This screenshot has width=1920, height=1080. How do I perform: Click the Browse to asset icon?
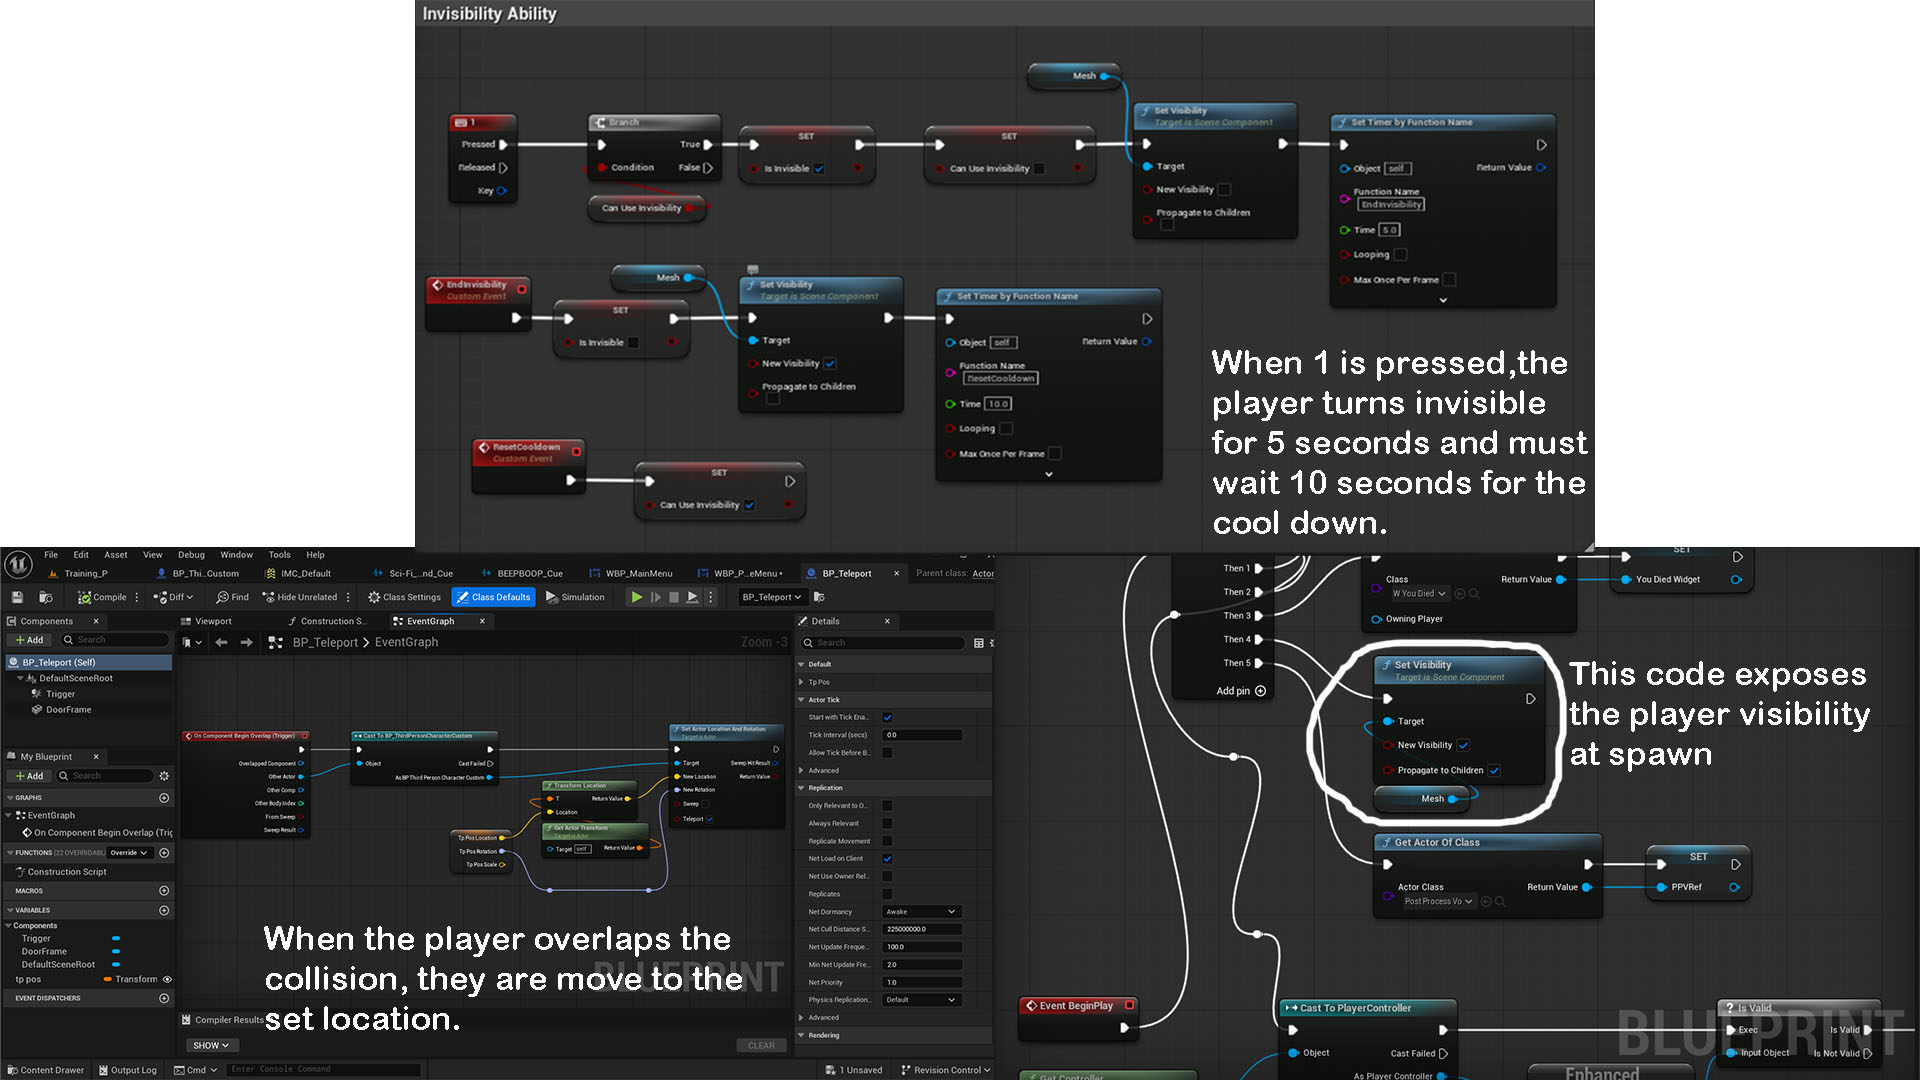pos(45,597)
